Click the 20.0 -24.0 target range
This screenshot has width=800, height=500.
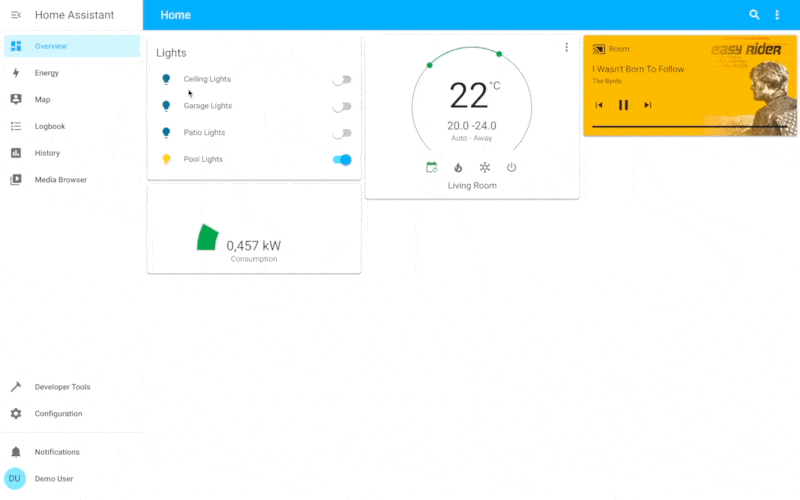coord(472,126)
